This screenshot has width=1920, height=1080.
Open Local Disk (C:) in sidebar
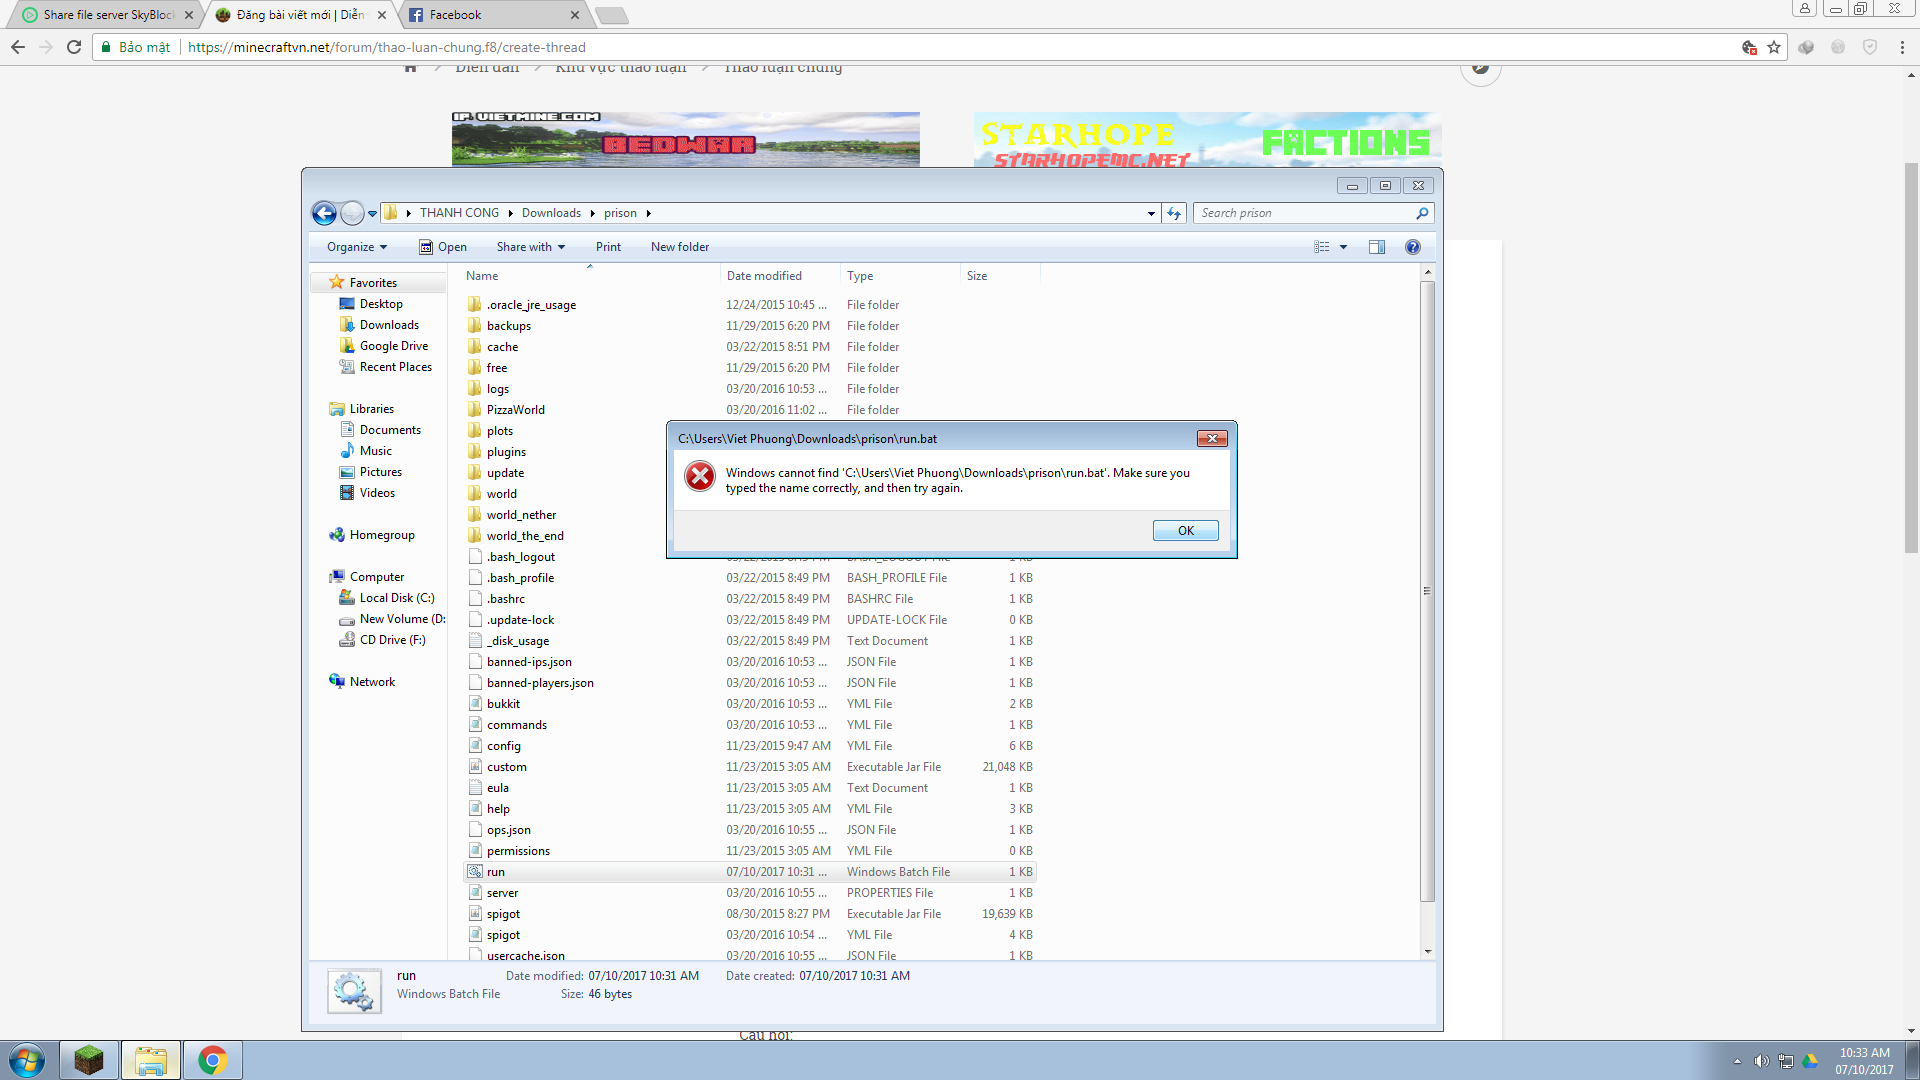[x=396, y=598]
